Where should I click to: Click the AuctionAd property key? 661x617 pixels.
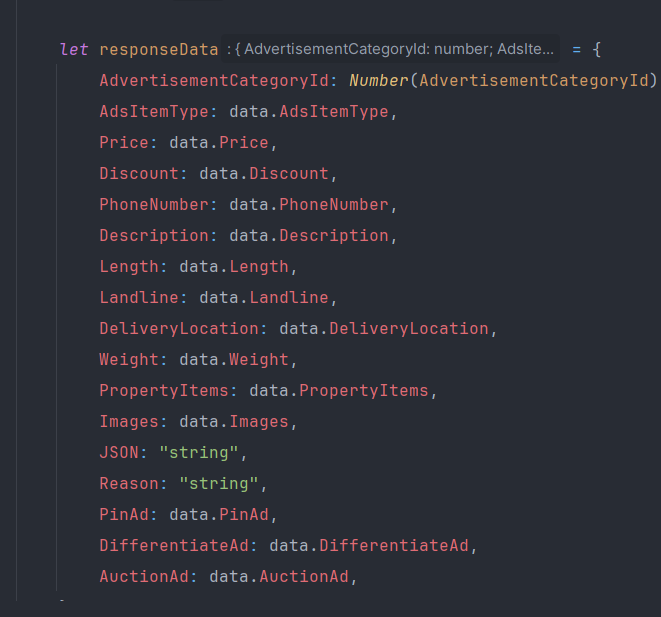point(144,577)
